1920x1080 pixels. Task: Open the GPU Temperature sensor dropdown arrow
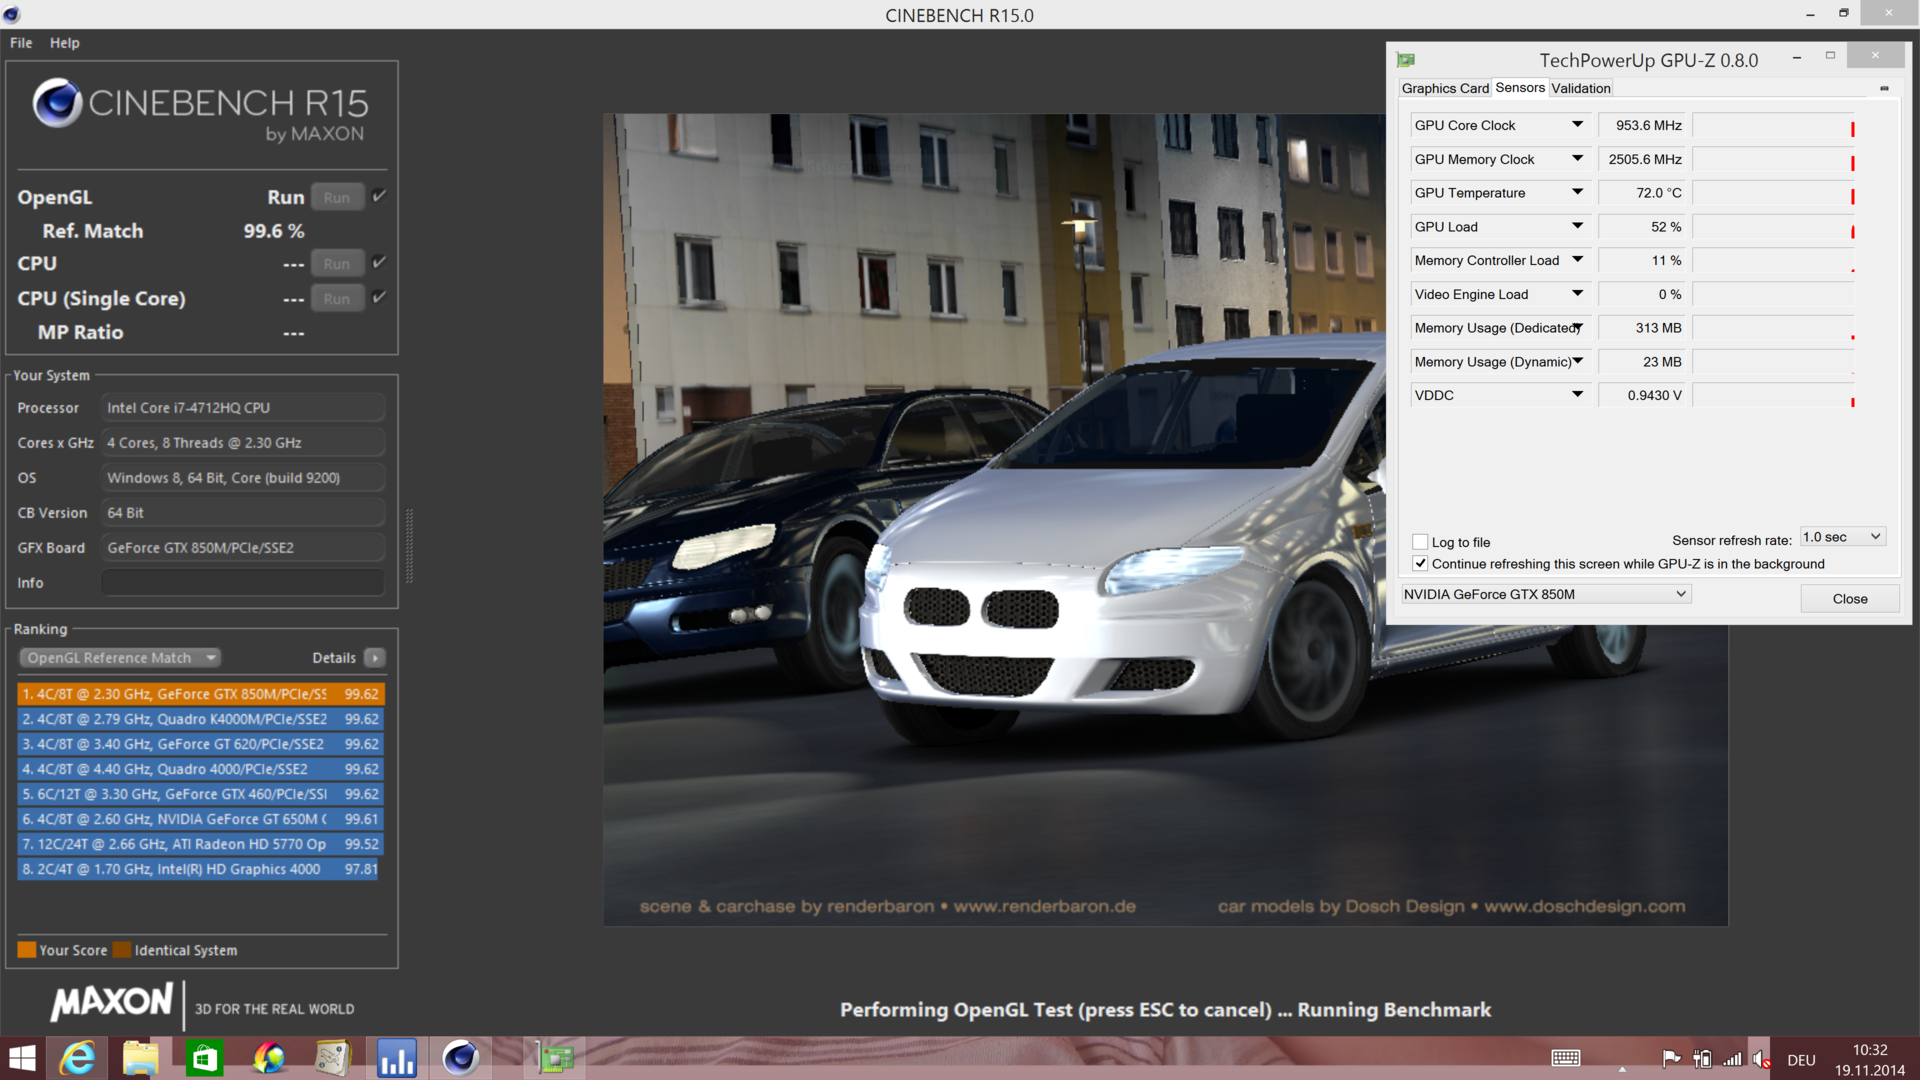1577,192
